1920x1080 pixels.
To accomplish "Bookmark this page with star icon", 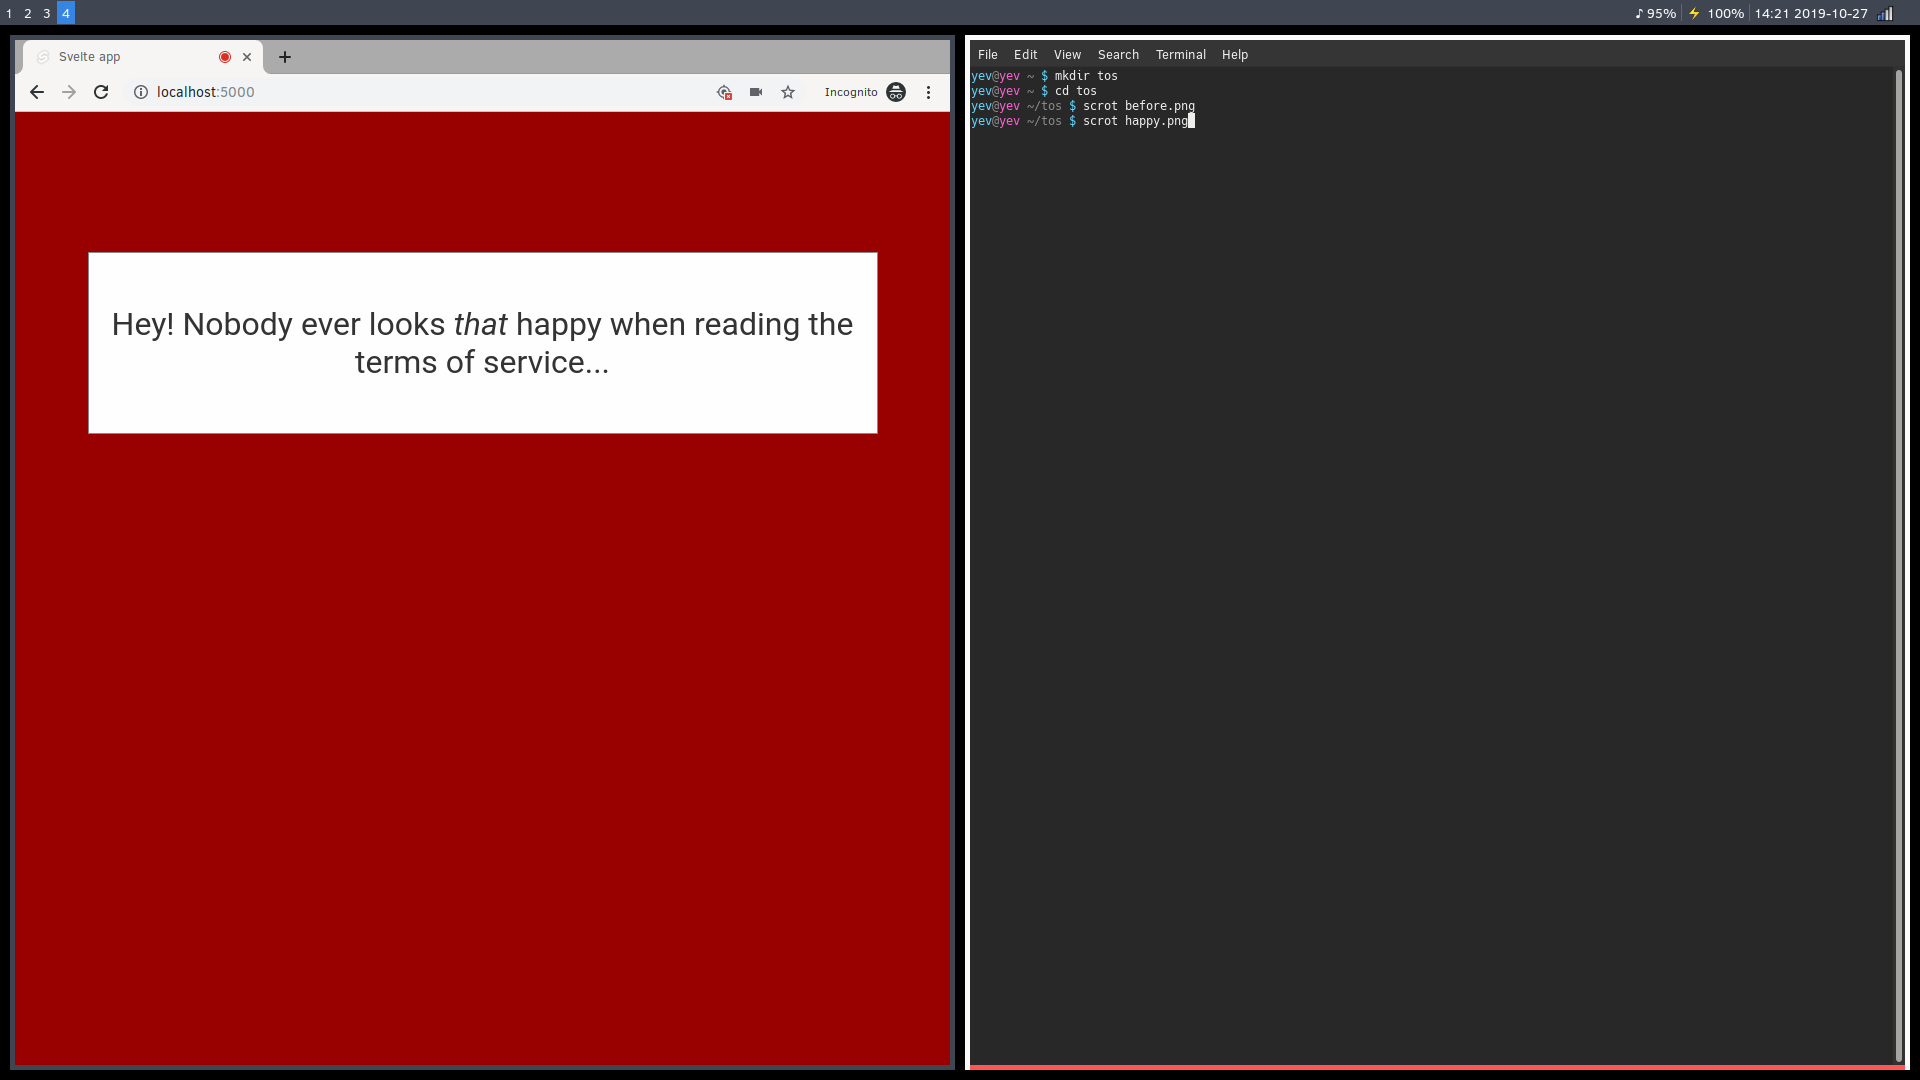I will tap(788, 92).
